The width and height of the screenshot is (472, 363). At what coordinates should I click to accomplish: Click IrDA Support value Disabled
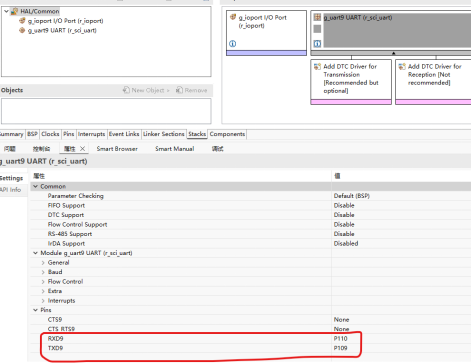pyautogui.click(x=346, y=243)
